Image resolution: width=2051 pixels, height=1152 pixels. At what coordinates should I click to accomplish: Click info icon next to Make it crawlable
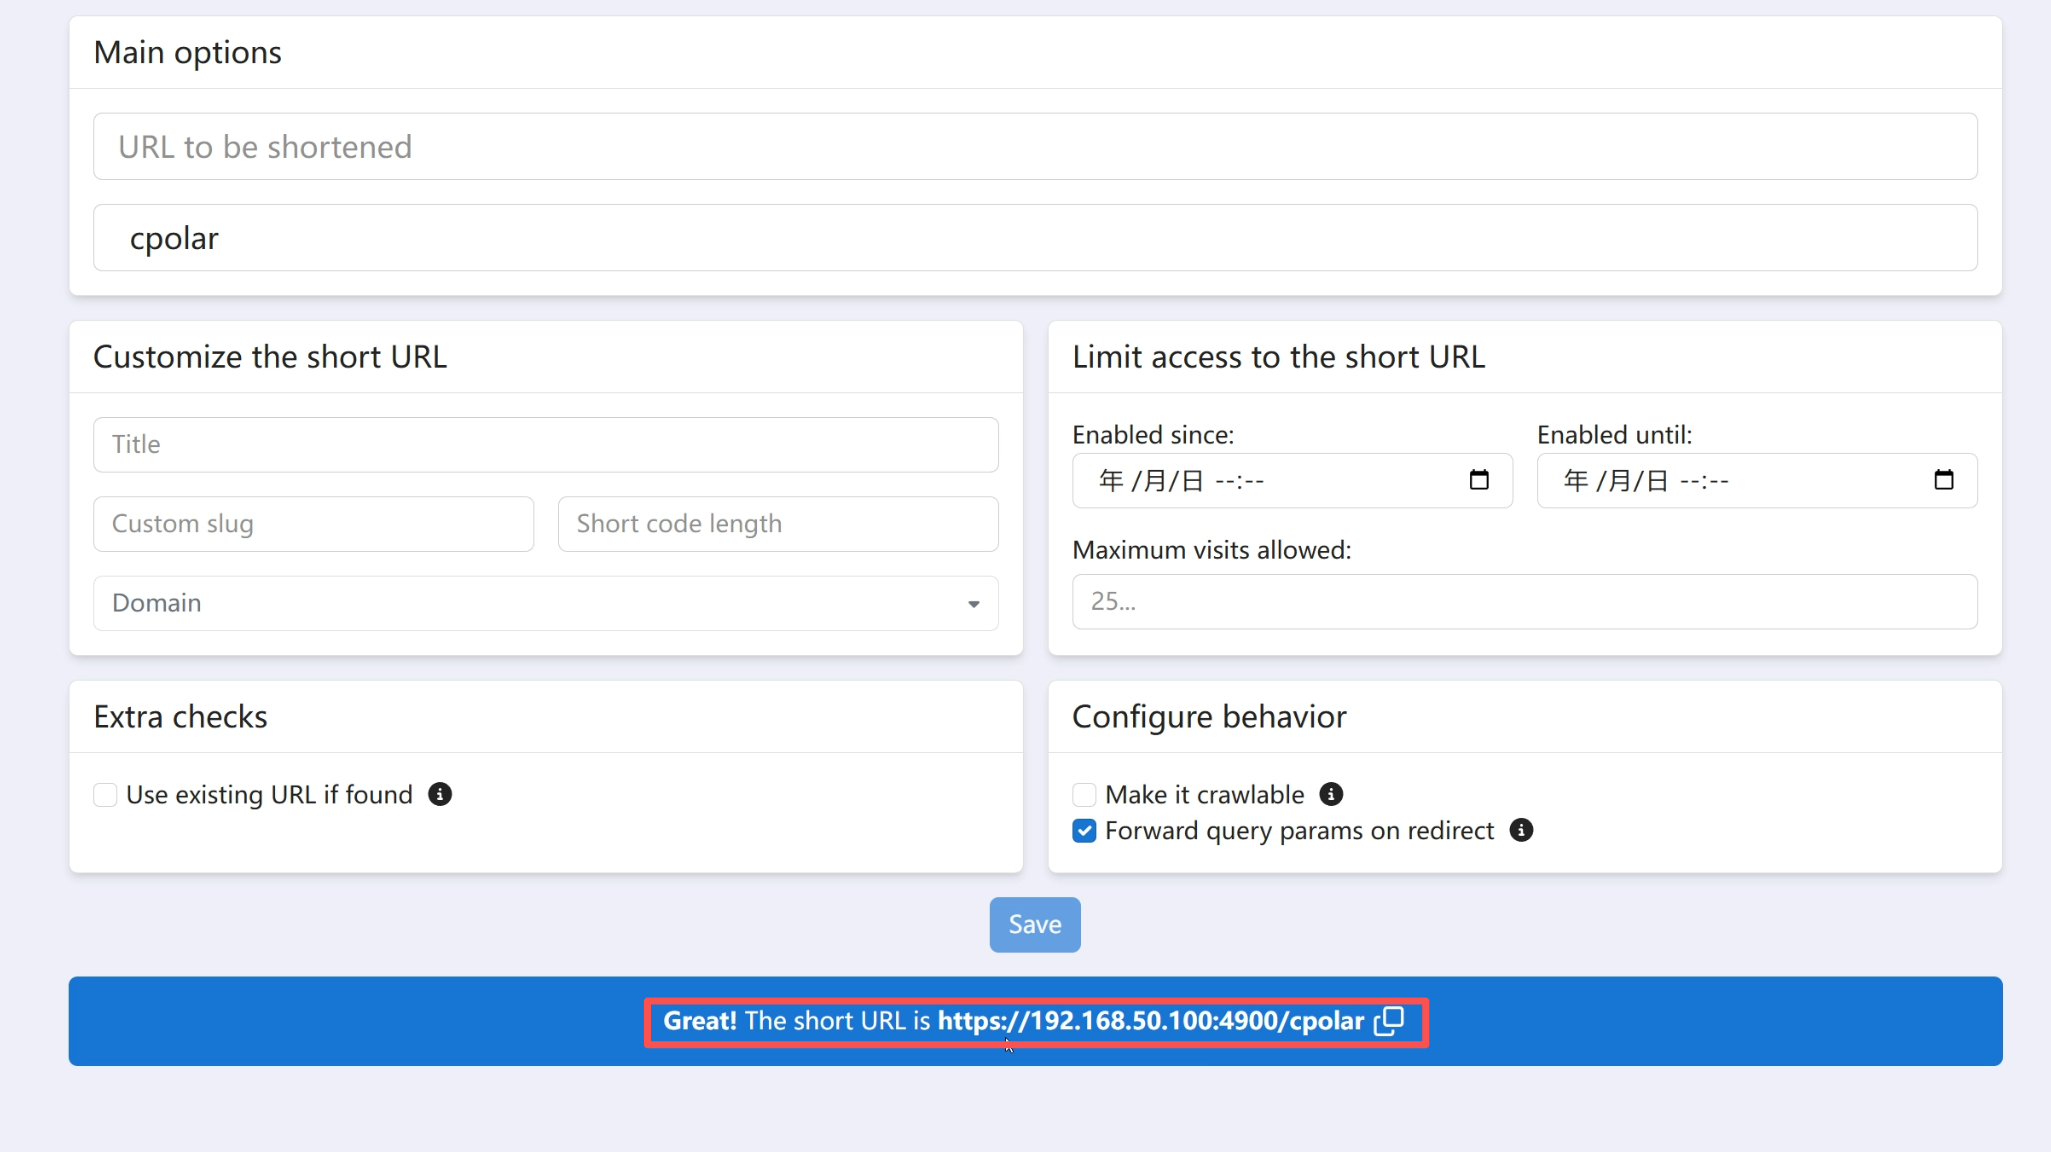[x=1331, y=794]
